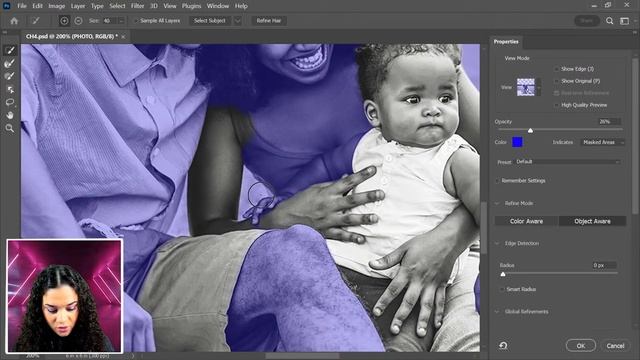Open the Help menu

tap(241, 6)
